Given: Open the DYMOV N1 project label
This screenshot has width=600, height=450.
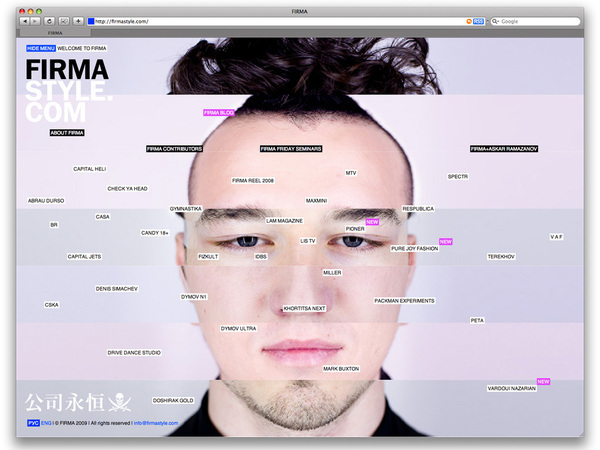Looking at the screenshot, I should 194,297.
